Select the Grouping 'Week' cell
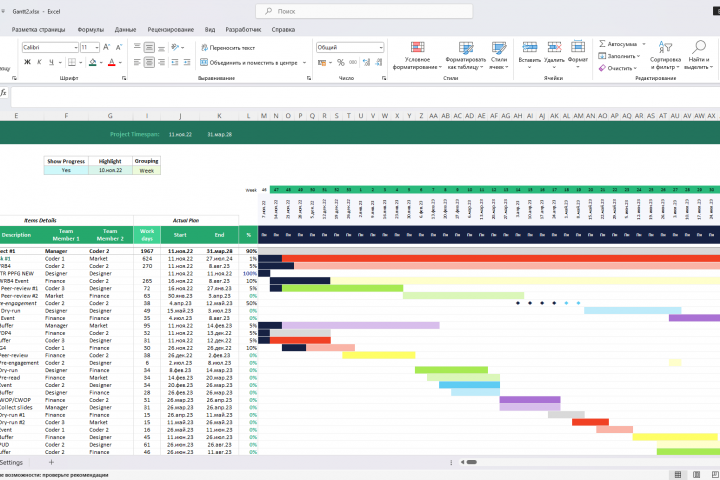This screenshot has height=480, width=720. point(146,170)
